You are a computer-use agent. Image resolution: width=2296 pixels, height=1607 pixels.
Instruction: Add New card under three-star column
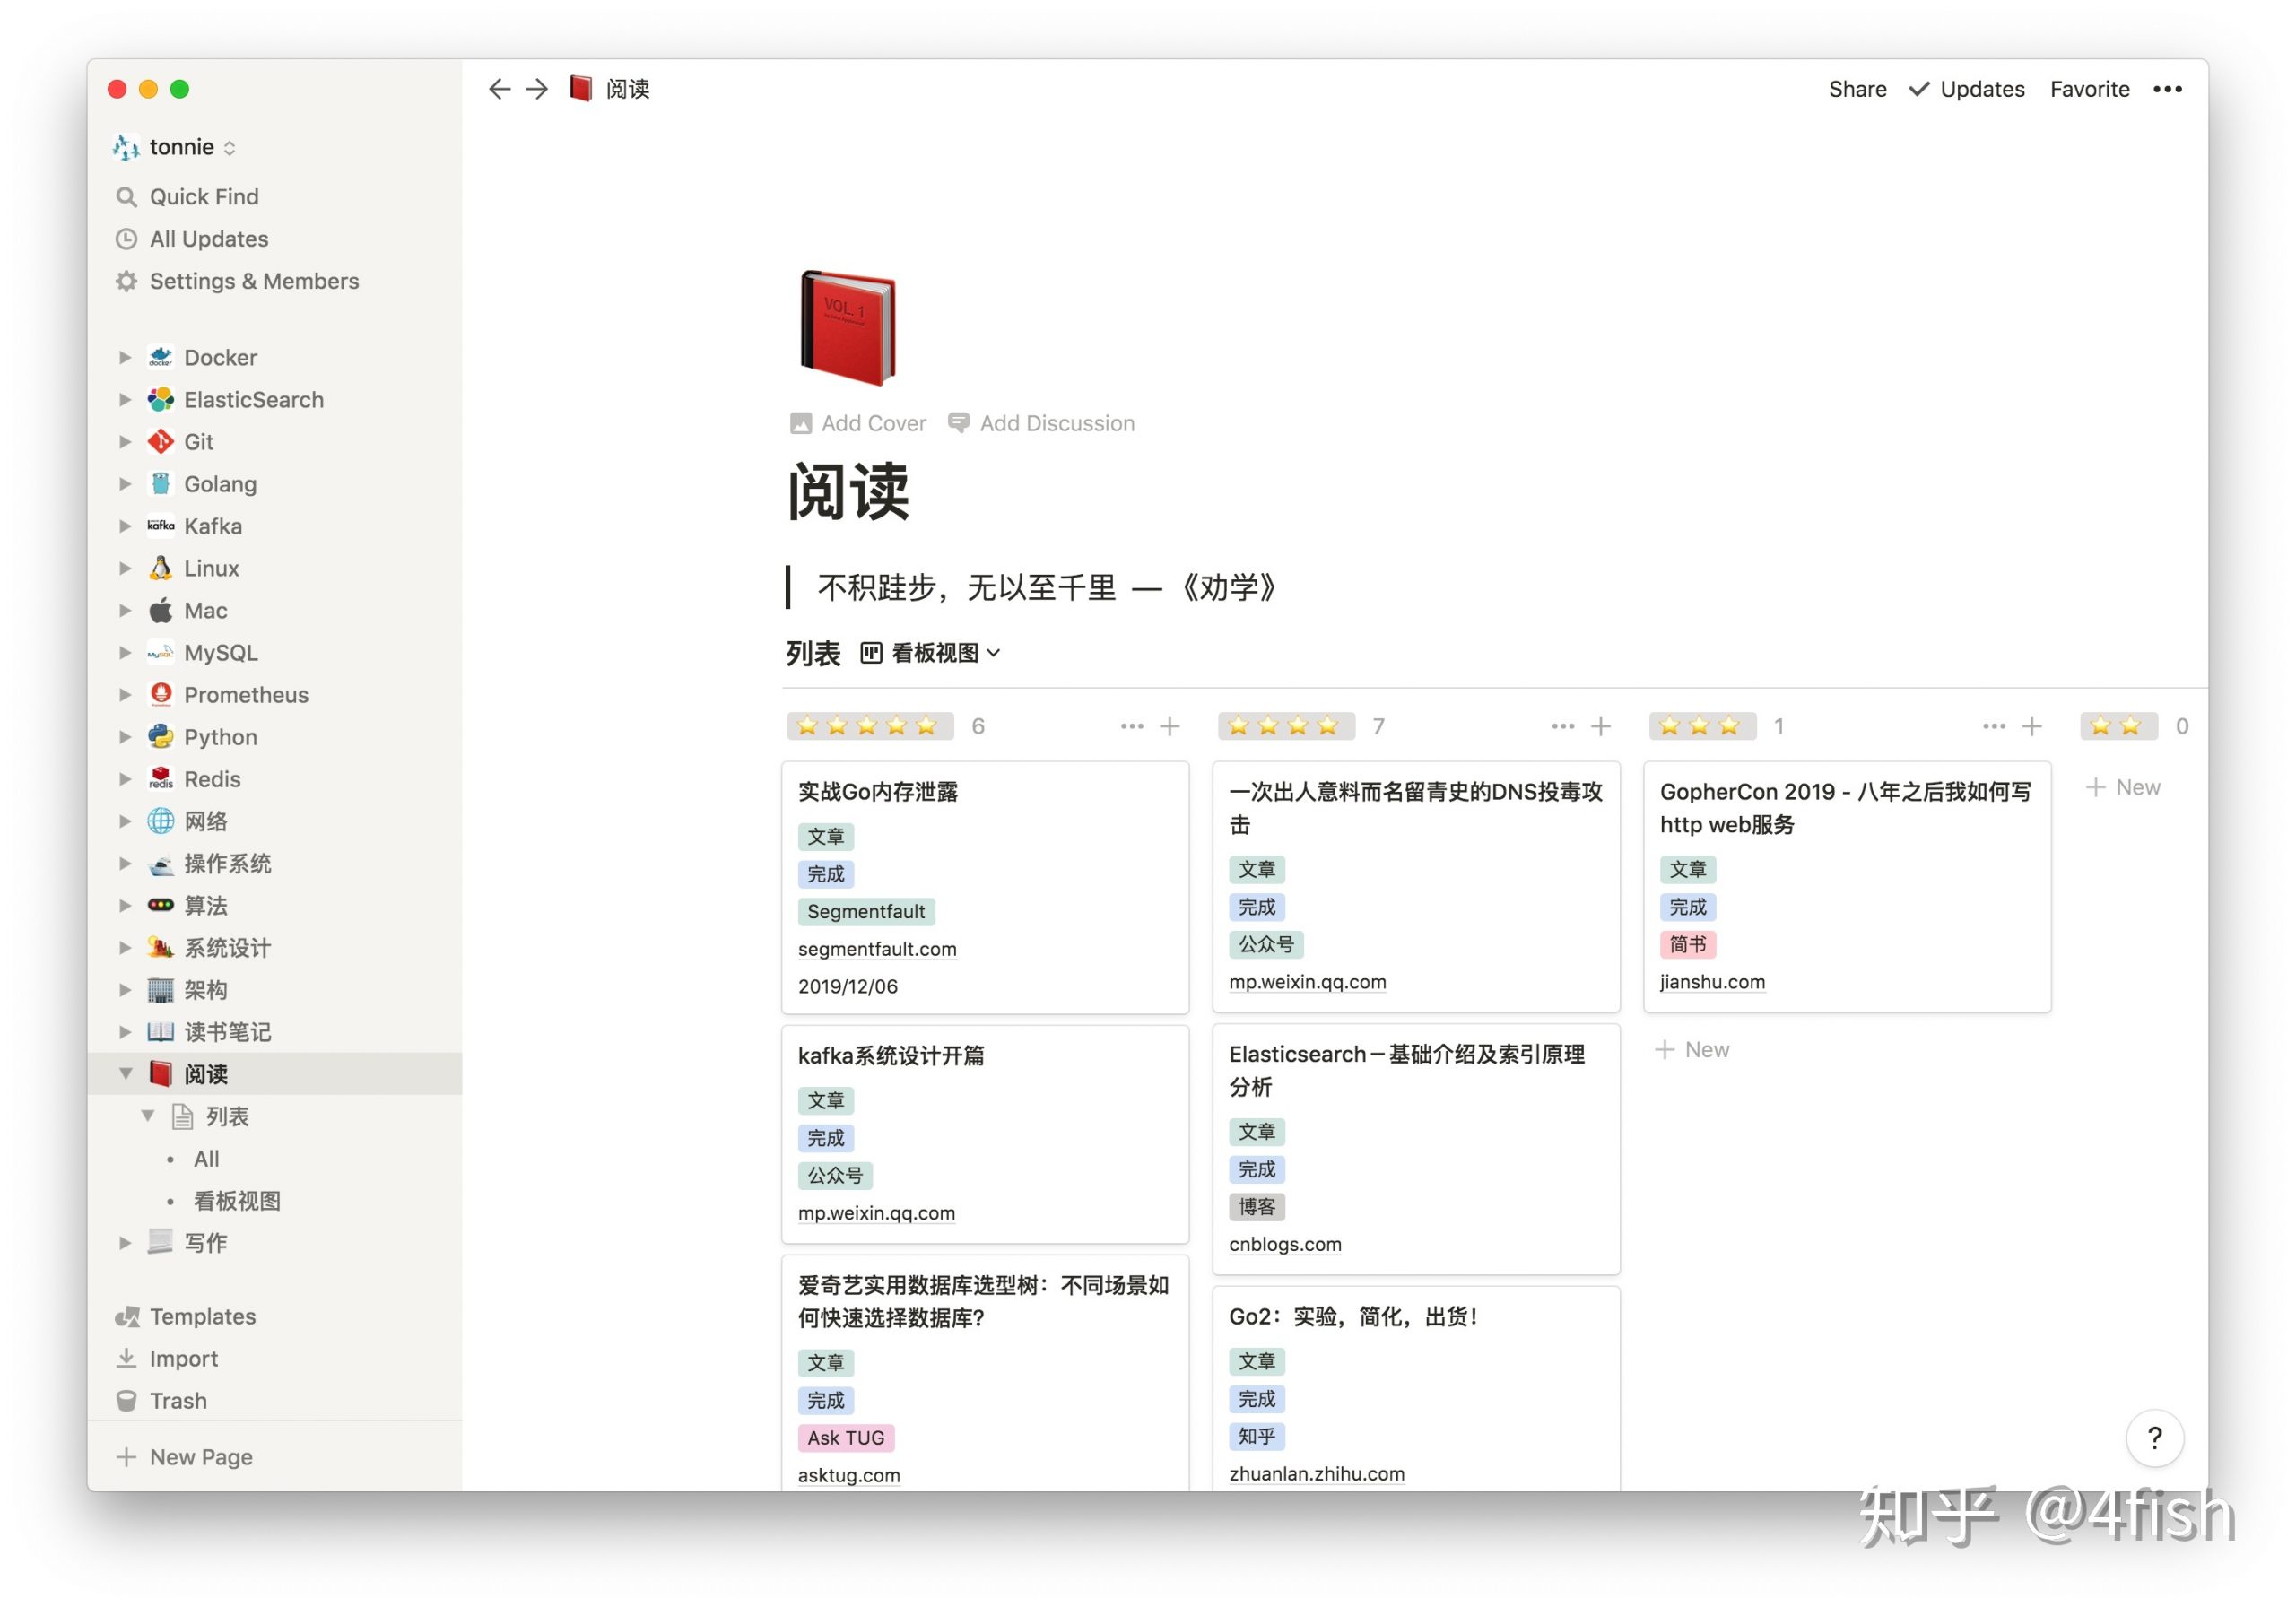[1692, 1049]
